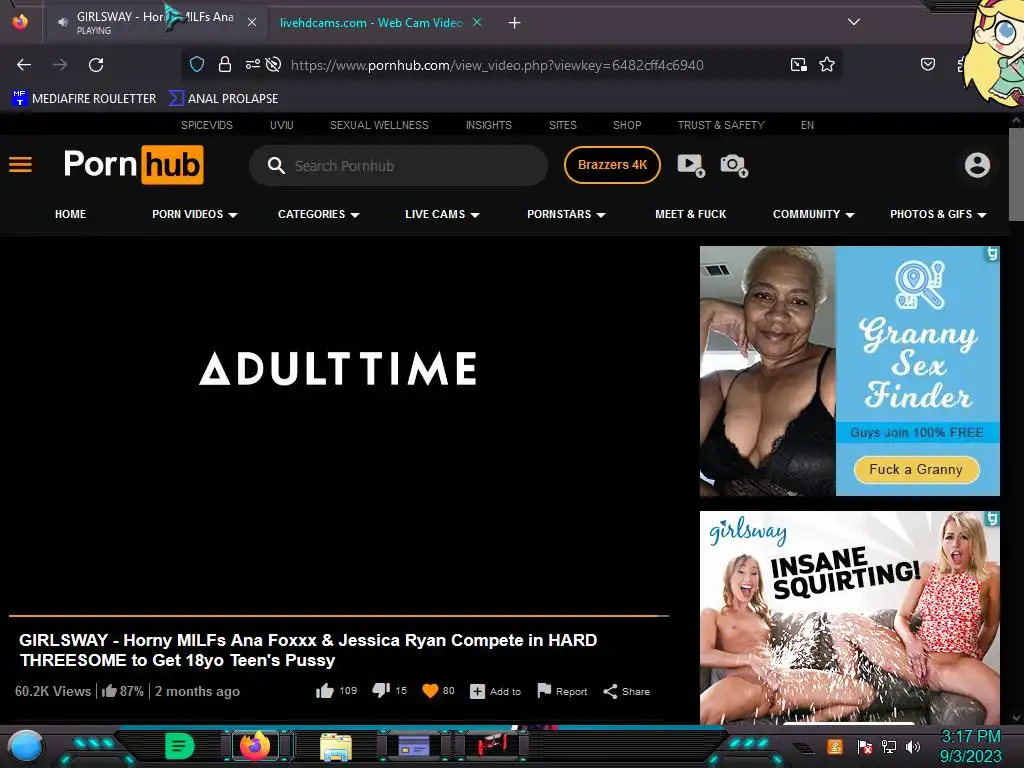1024x768 pixels.
Task: Close the GIRLSWAY playing tab
Action: click(x=252, y=22)
